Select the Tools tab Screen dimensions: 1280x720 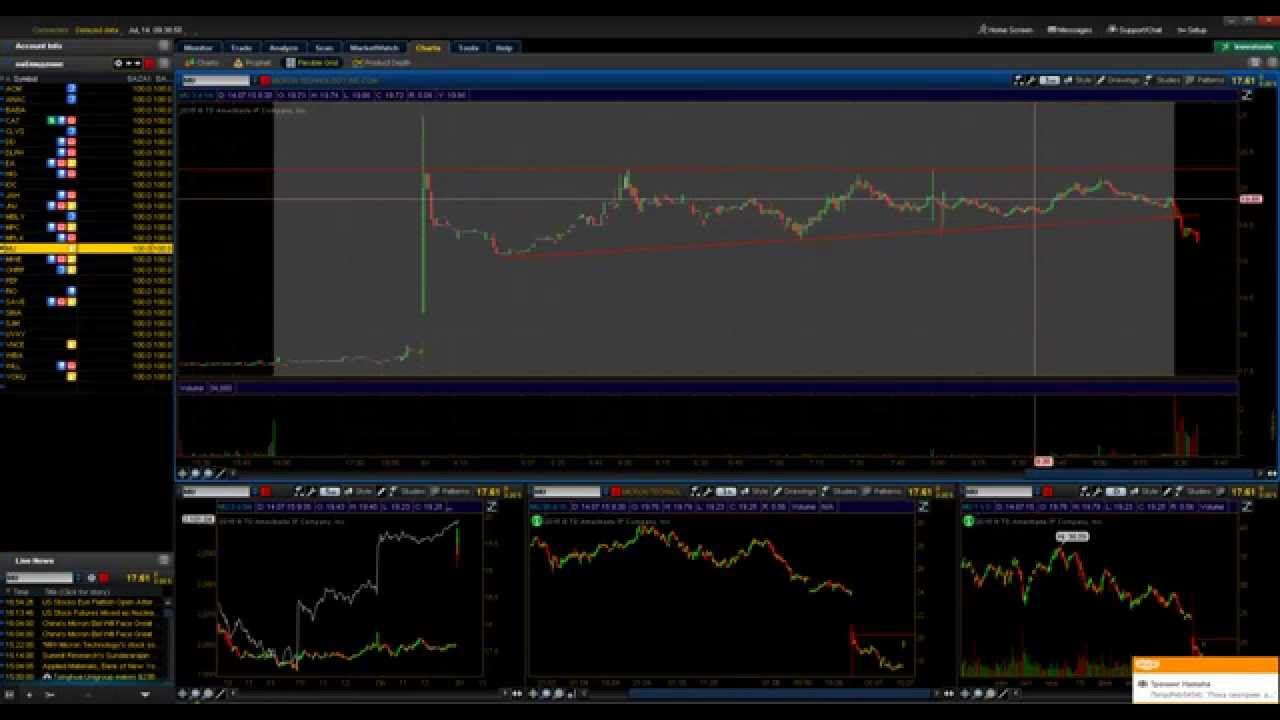click(468, 47)
